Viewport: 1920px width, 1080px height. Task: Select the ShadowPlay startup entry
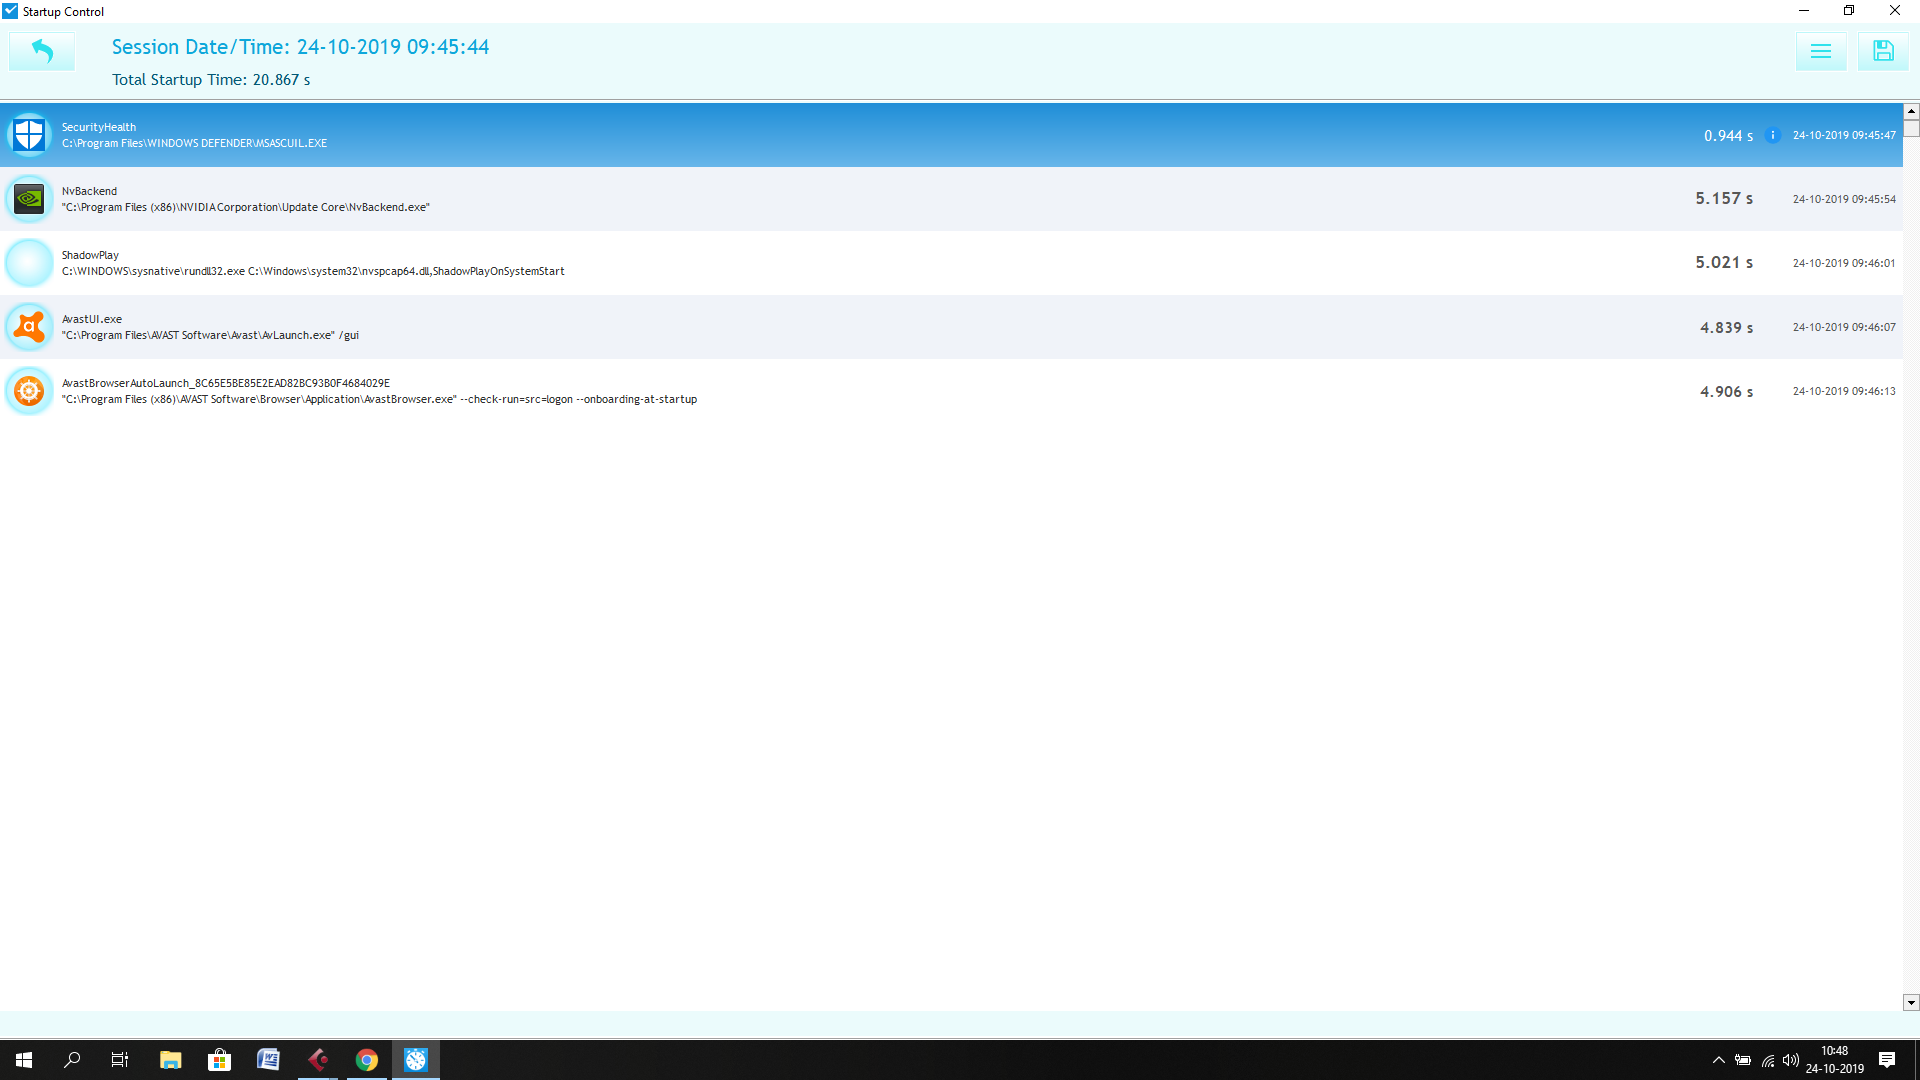point(951,263)
